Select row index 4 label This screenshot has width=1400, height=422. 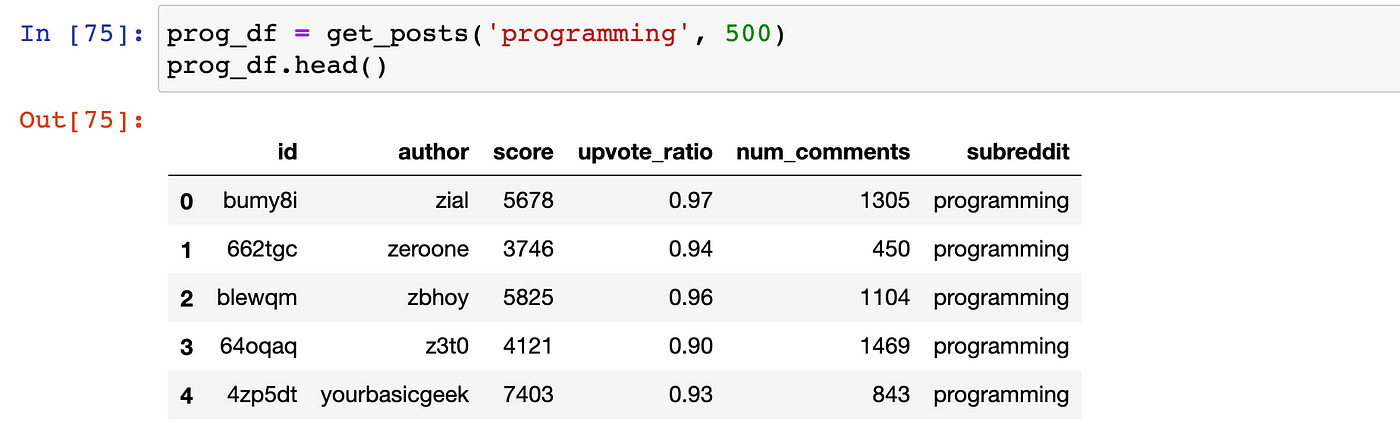(186, 396)
